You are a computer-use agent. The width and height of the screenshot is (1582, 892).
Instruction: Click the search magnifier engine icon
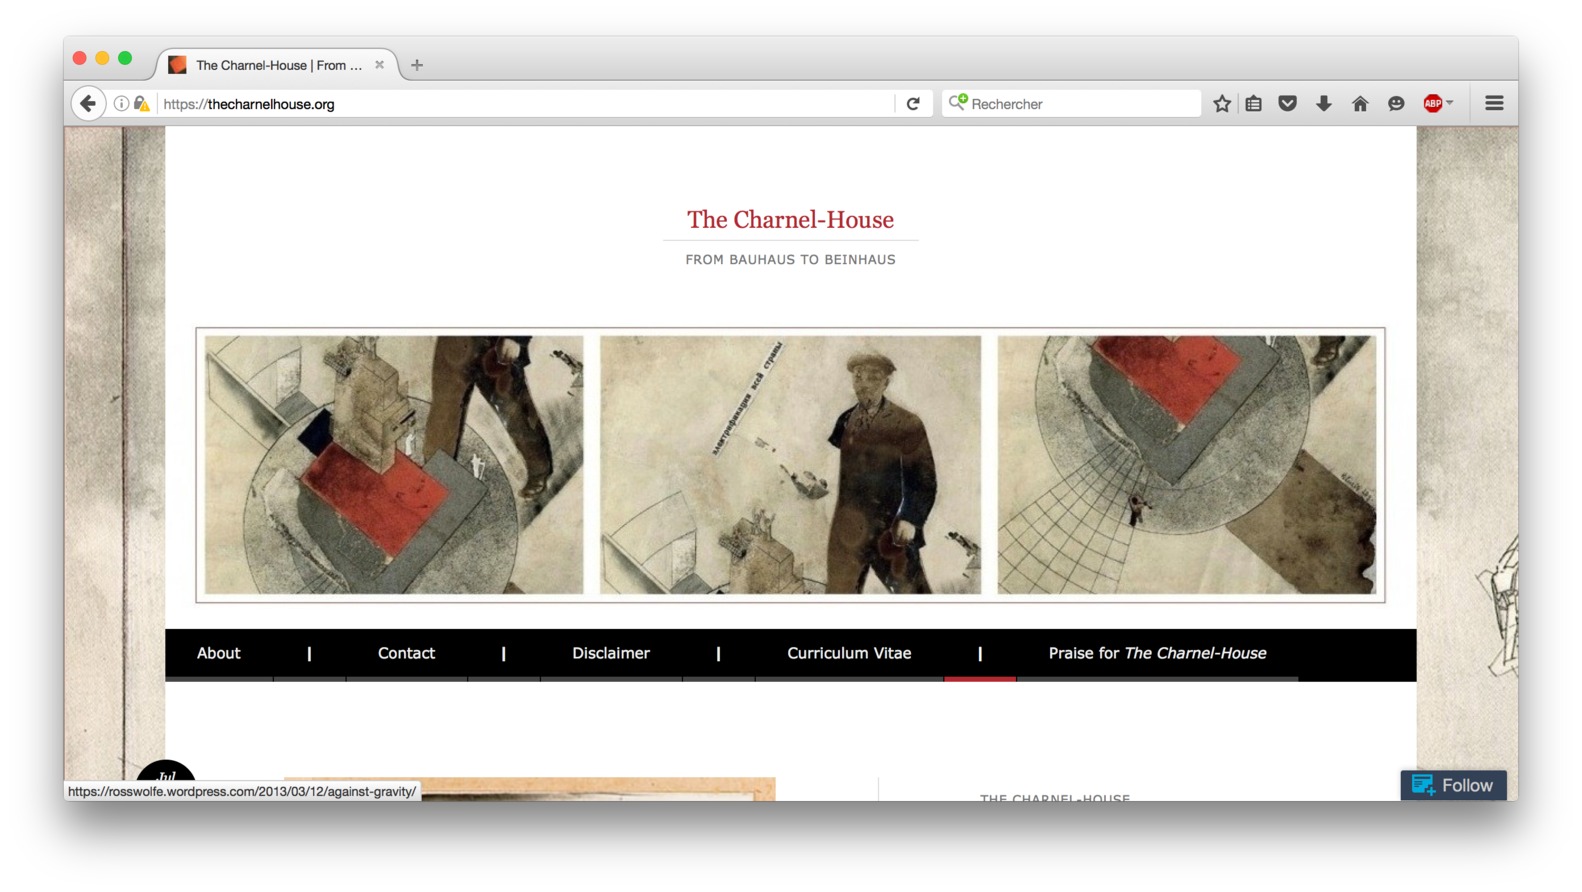(x=957, y=102)
